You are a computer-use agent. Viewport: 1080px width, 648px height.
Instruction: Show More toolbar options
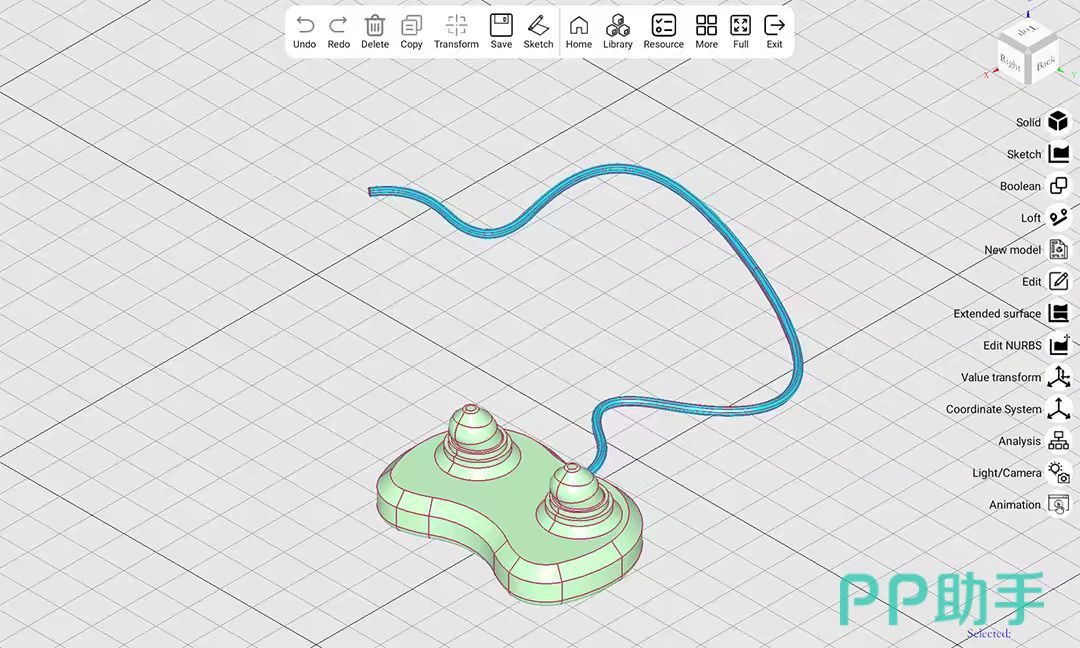[x=706, y=26]
